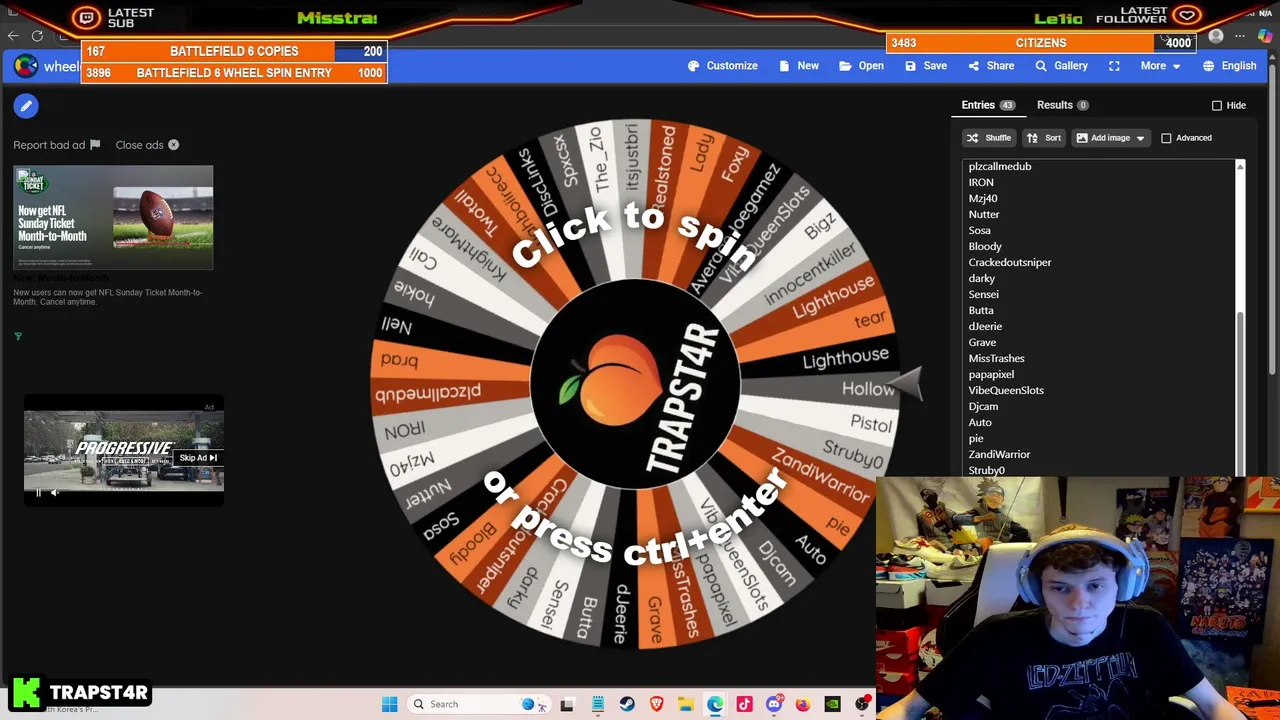Open the Windows Start menu

[x=389, y=704]
